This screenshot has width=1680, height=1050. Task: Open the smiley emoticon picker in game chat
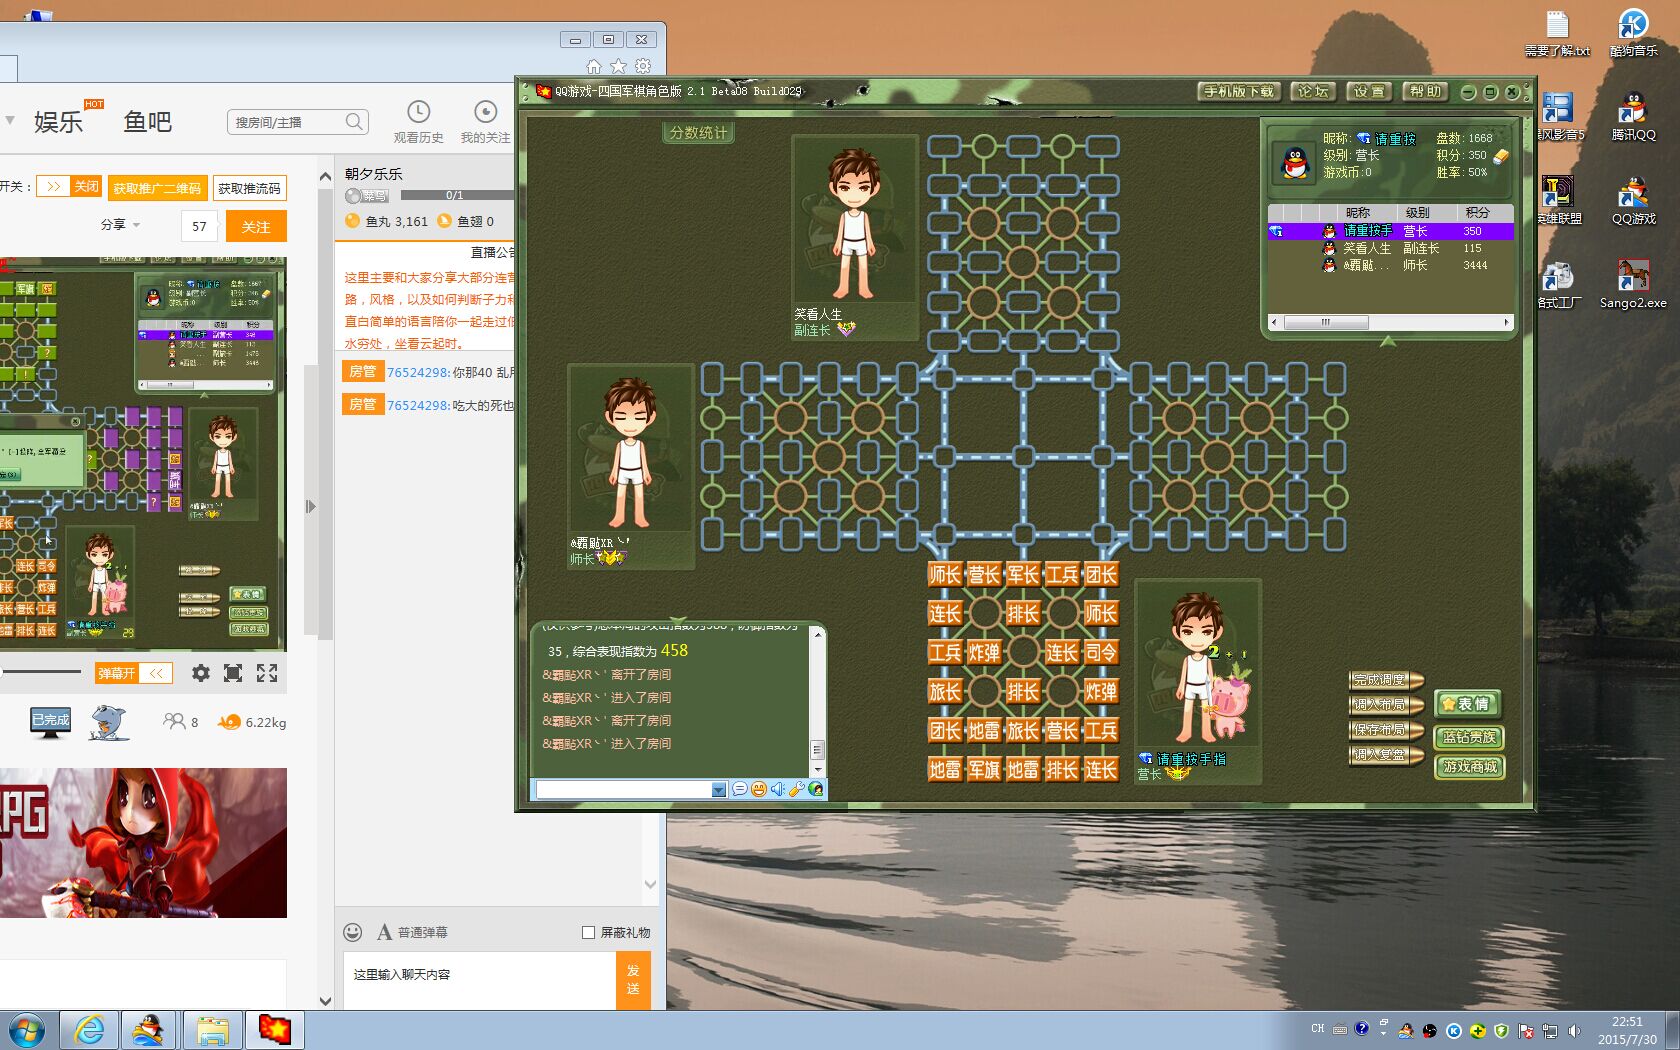759,789
